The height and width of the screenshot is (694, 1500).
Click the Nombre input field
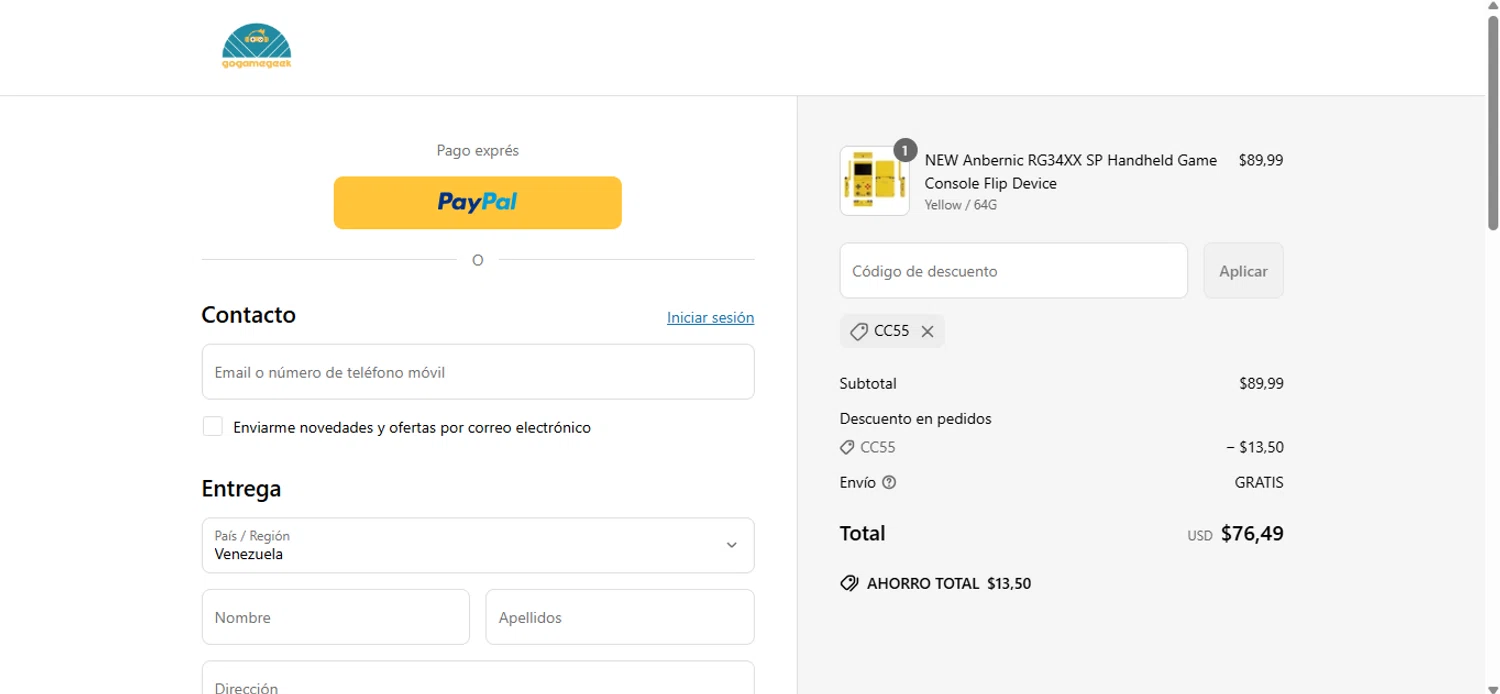(336, 617)
